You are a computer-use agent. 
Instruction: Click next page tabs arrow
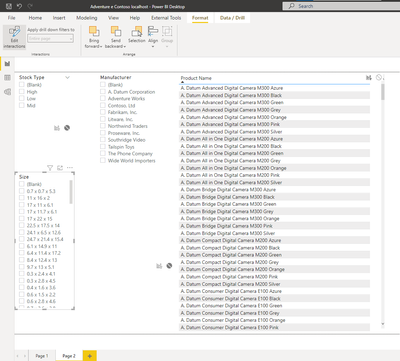25,356
